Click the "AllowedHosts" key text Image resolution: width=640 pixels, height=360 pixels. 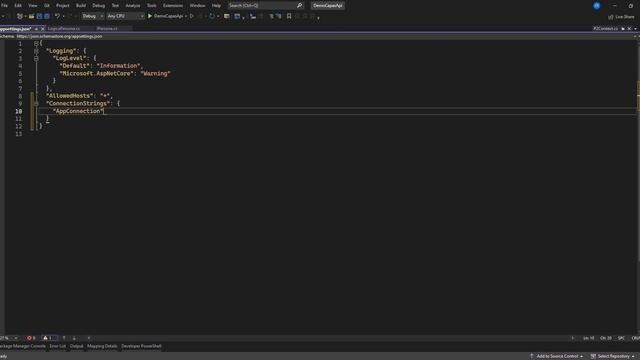(x=70, y=96)
